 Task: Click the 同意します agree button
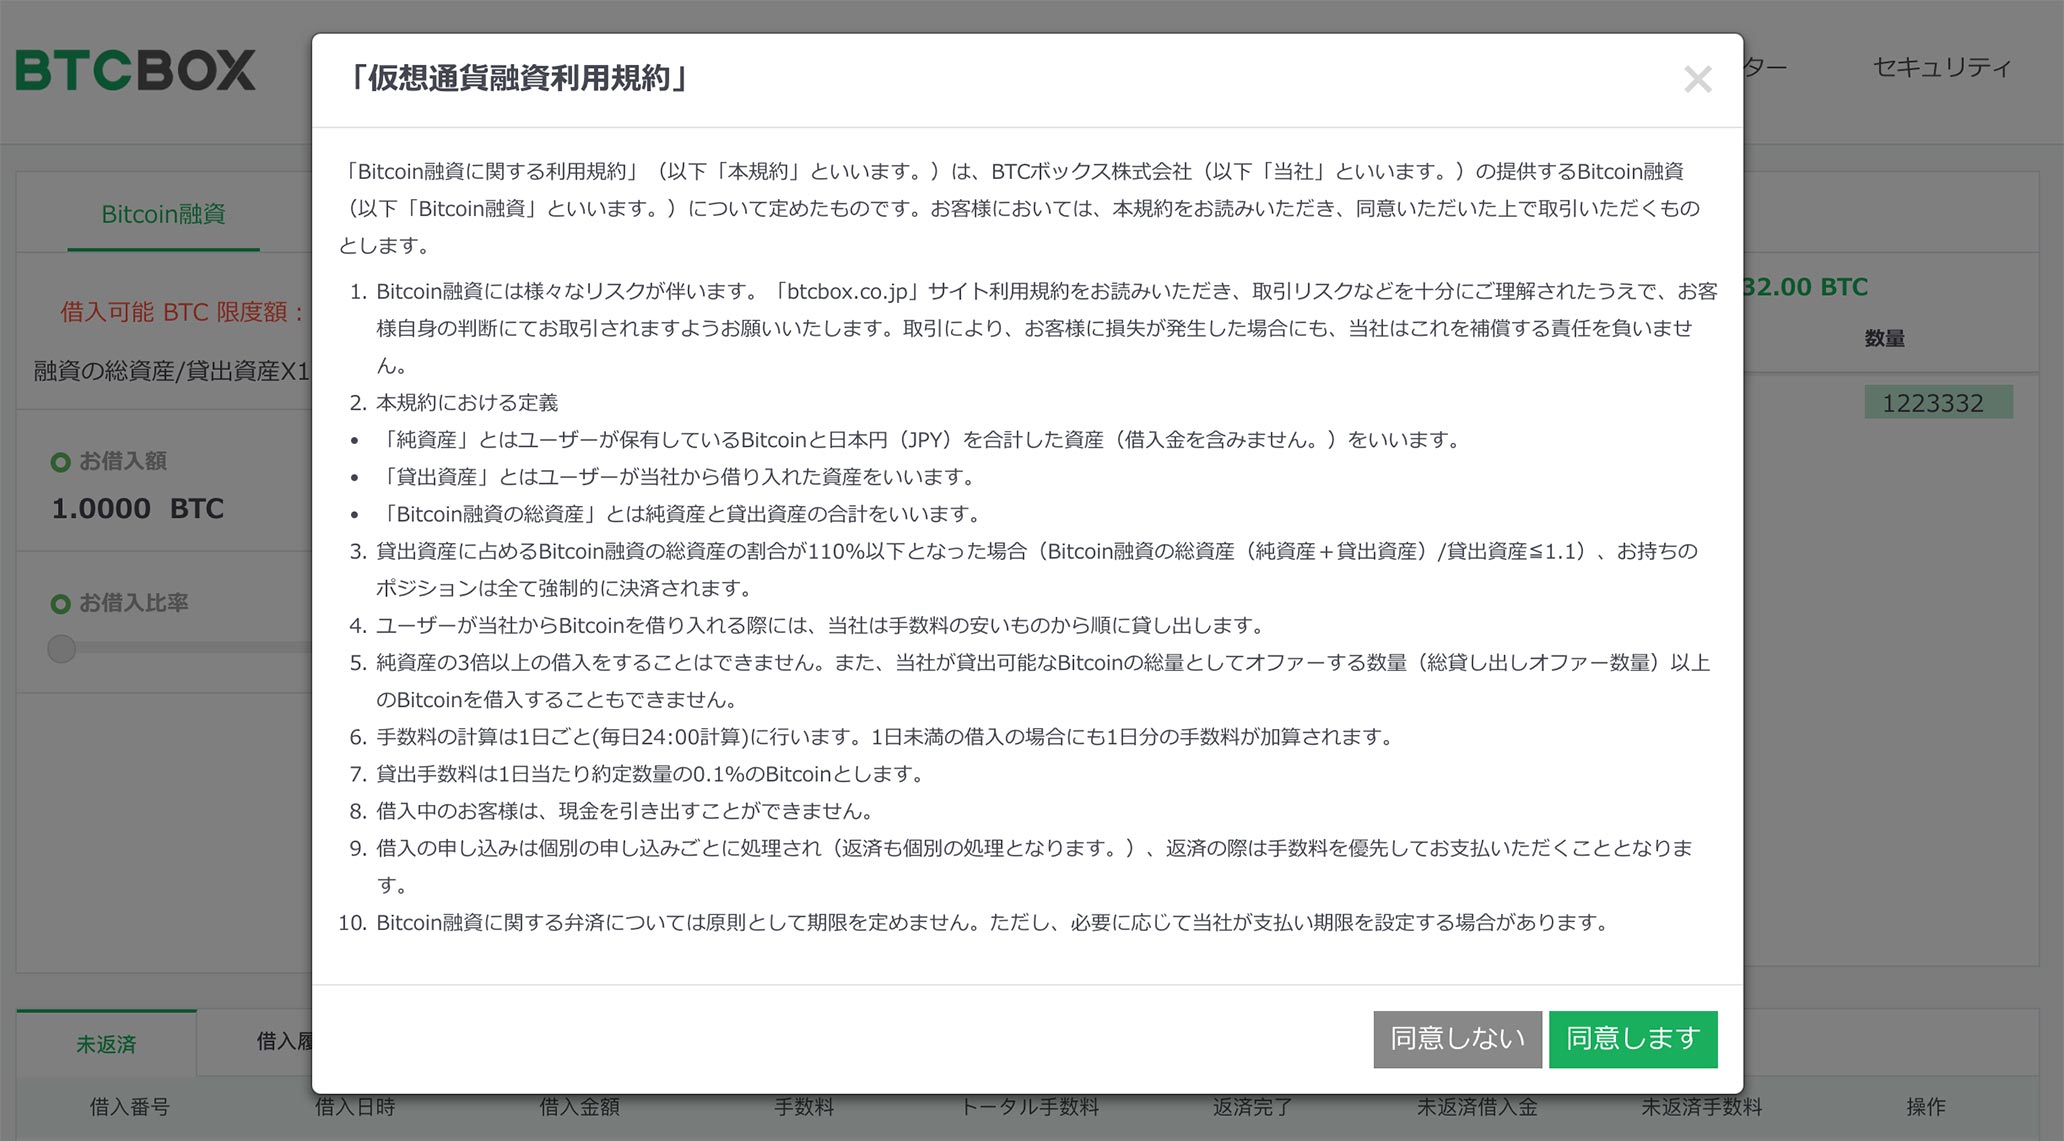tap(1633, 1039)
